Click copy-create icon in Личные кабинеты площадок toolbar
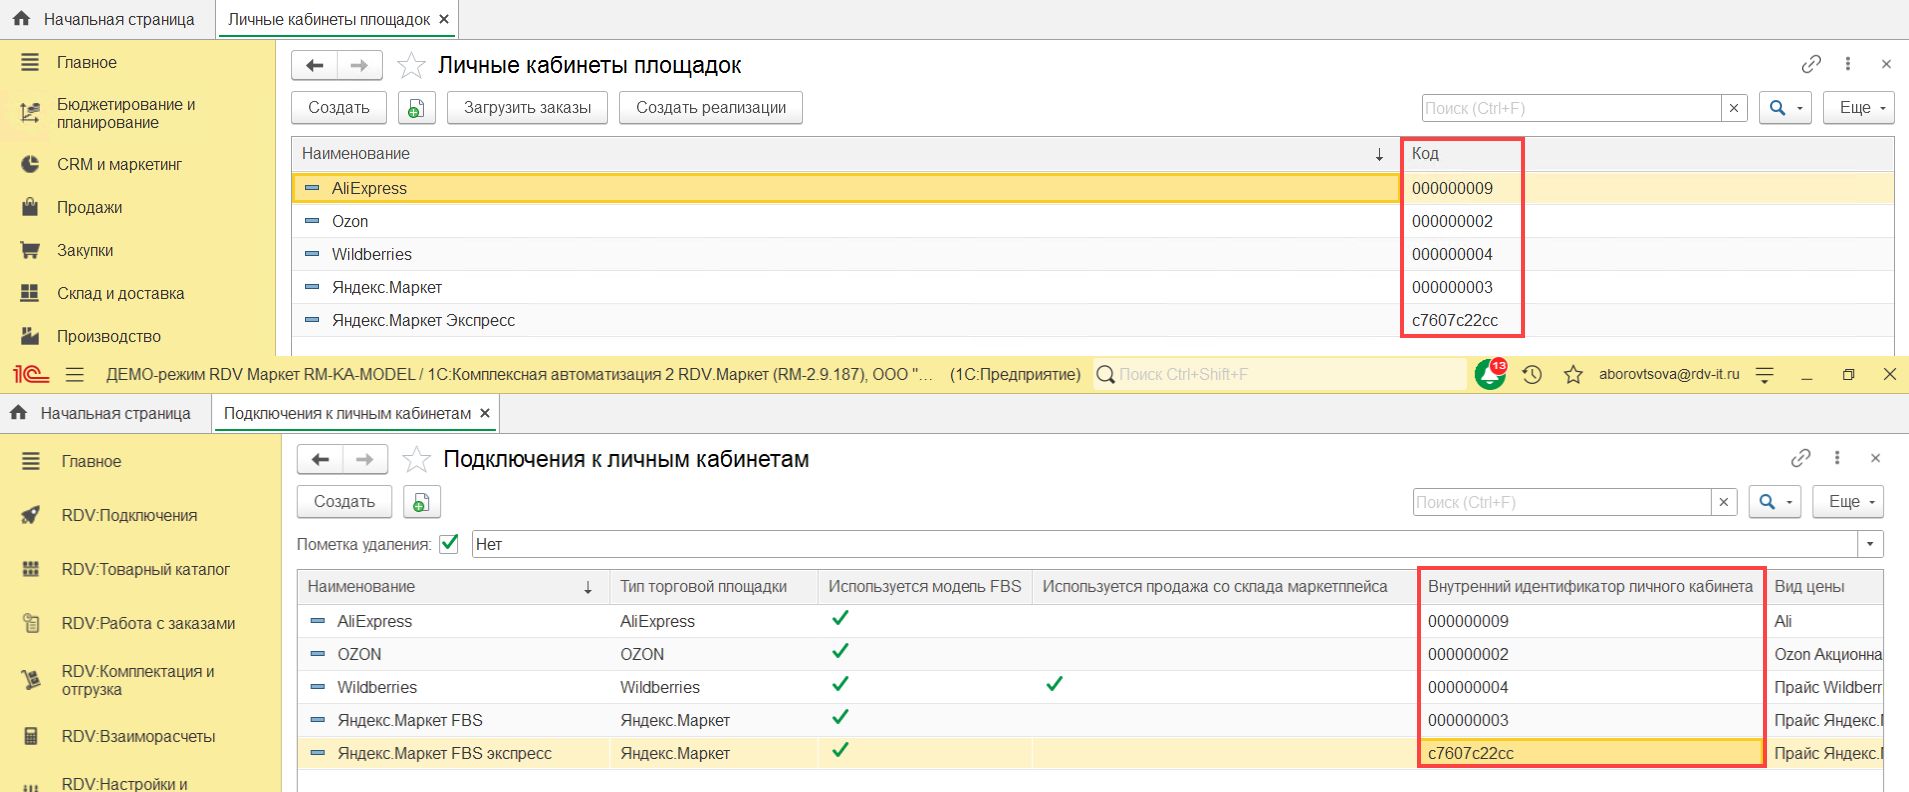 click(416, 108)
